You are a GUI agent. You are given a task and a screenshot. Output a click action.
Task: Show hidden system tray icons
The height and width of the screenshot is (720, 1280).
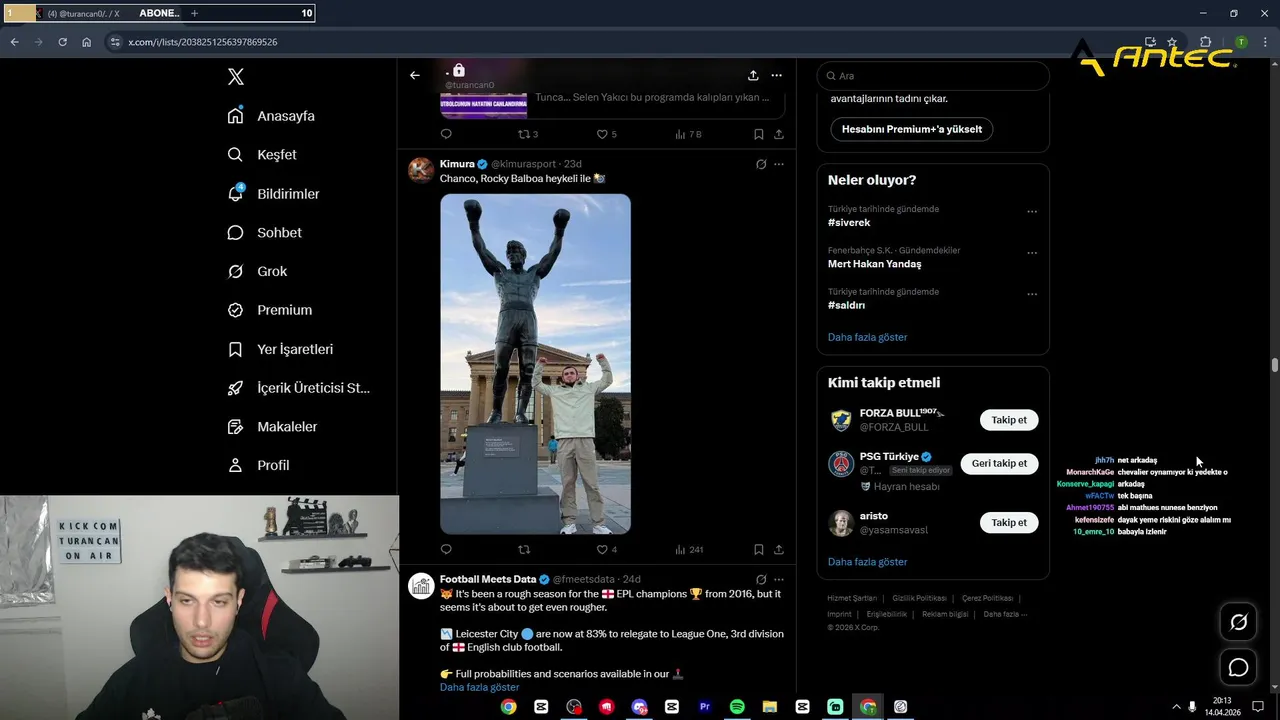pos(1176,707)
